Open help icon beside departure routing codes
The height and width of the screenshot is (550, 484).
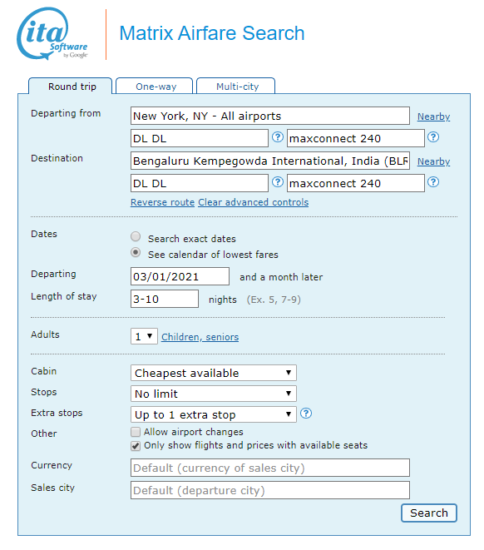tap(277, 137)
